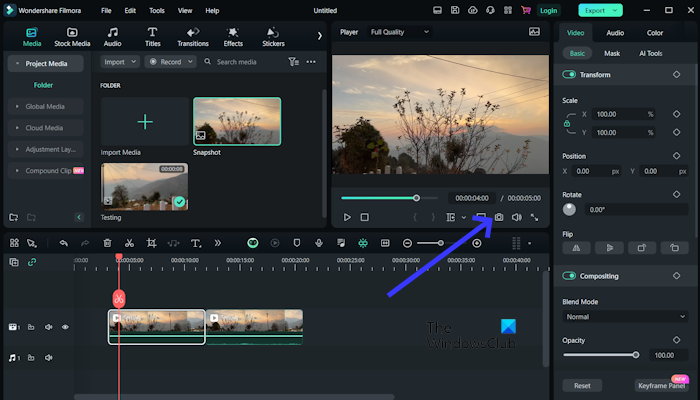This screenshot has height=400, width=700.
Task: Click the undo arrow in timeline toolbar
Action: [64, 243]
